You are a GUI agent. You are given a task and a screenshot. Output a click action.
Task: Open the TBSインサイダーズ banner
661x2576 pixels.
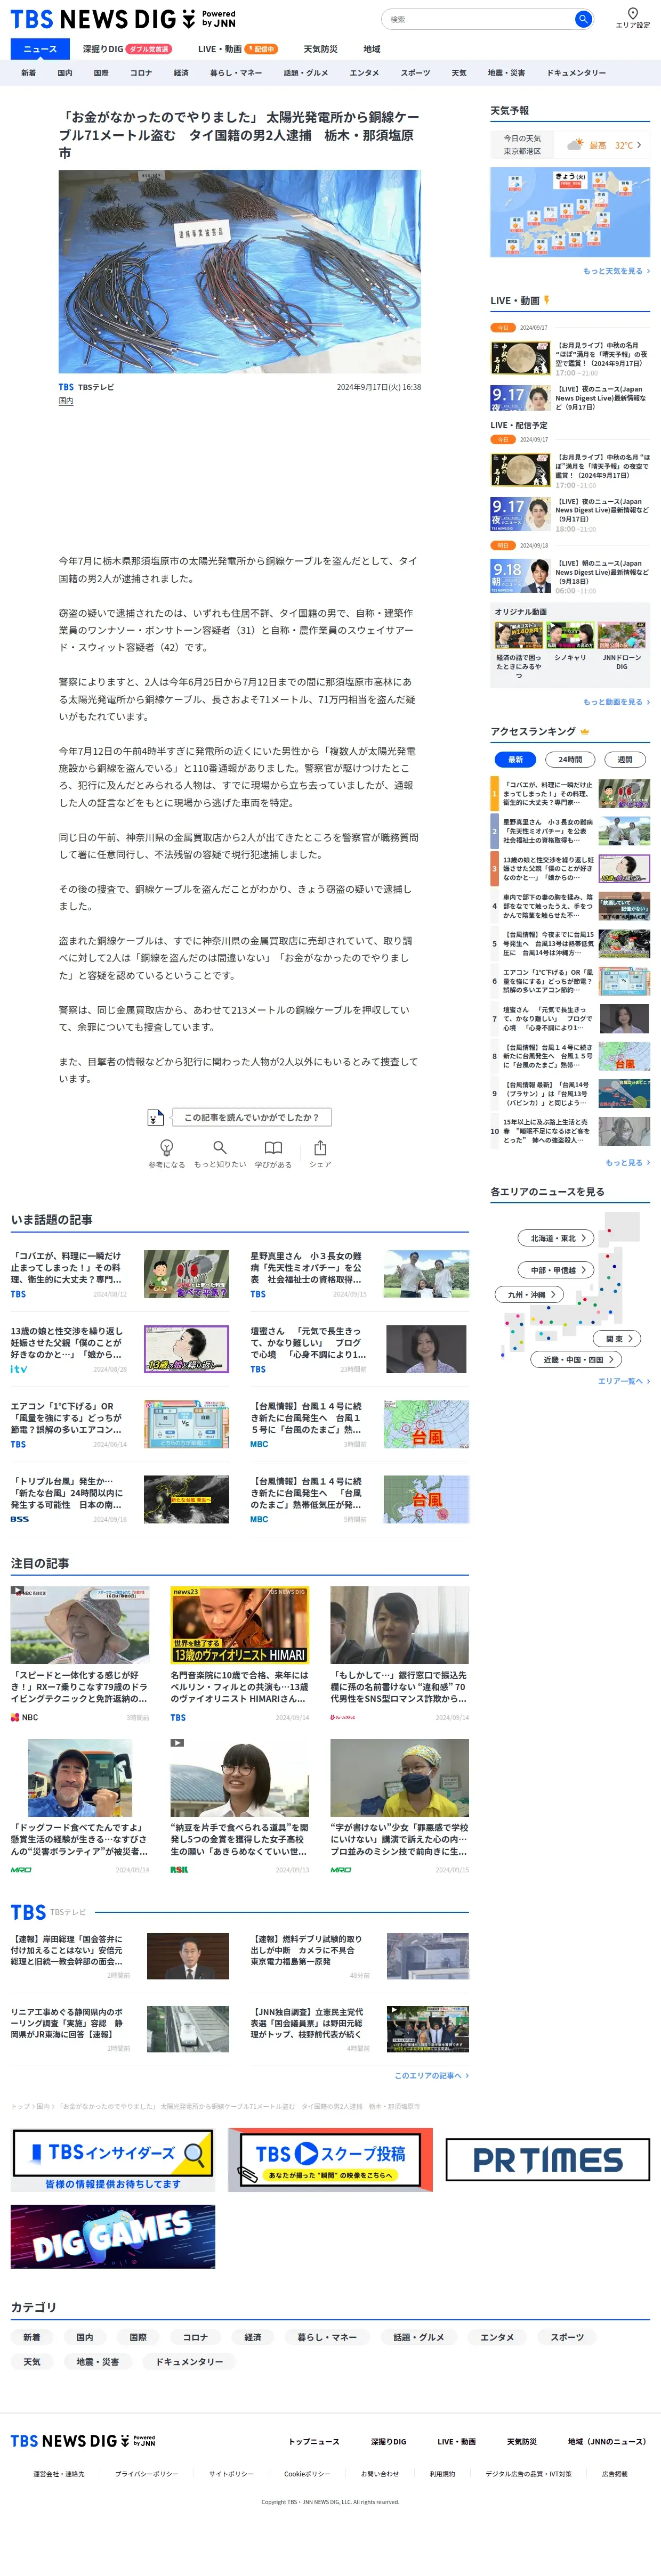[x=112, y=2160]
